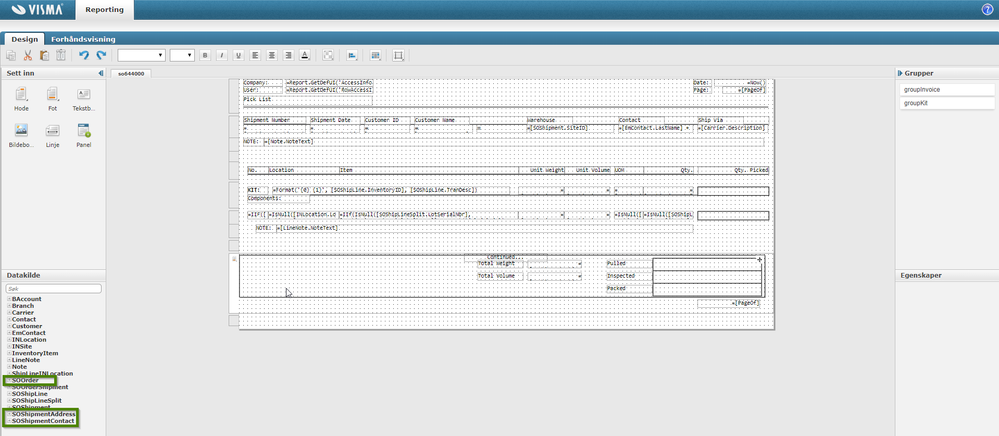Toggle center text alignment
Viewport: 999px width, 436px height.
click(x=271, y=55)
